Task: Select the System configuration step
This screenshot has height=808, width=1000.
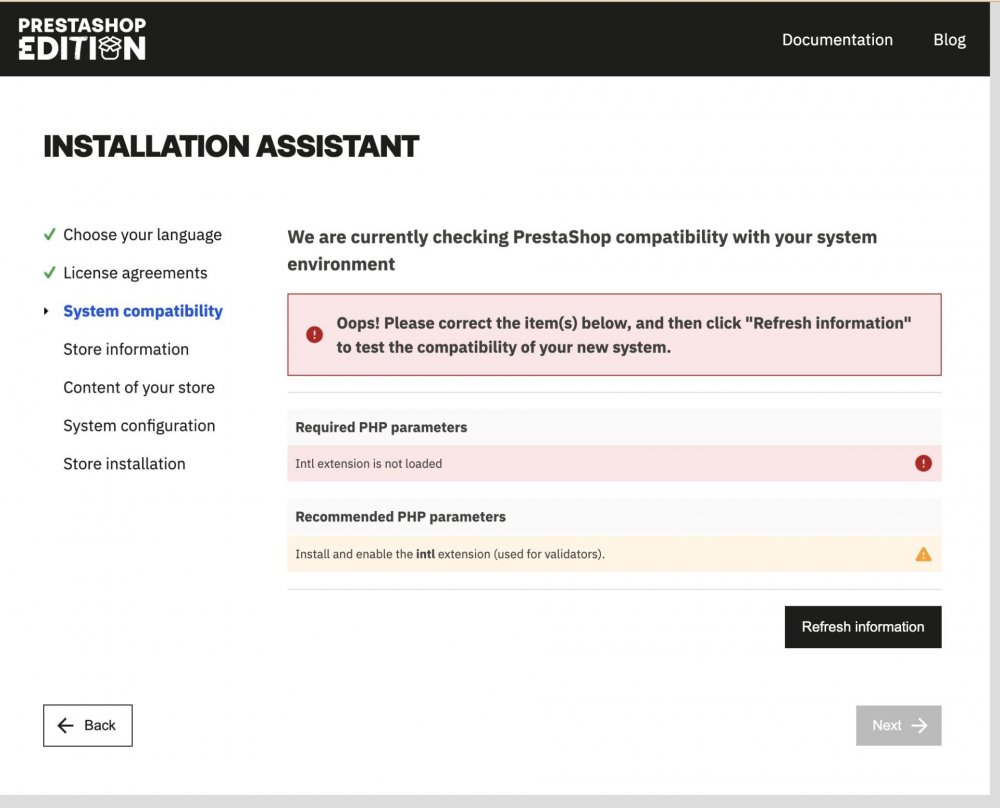Action: [x=139, y=426]
